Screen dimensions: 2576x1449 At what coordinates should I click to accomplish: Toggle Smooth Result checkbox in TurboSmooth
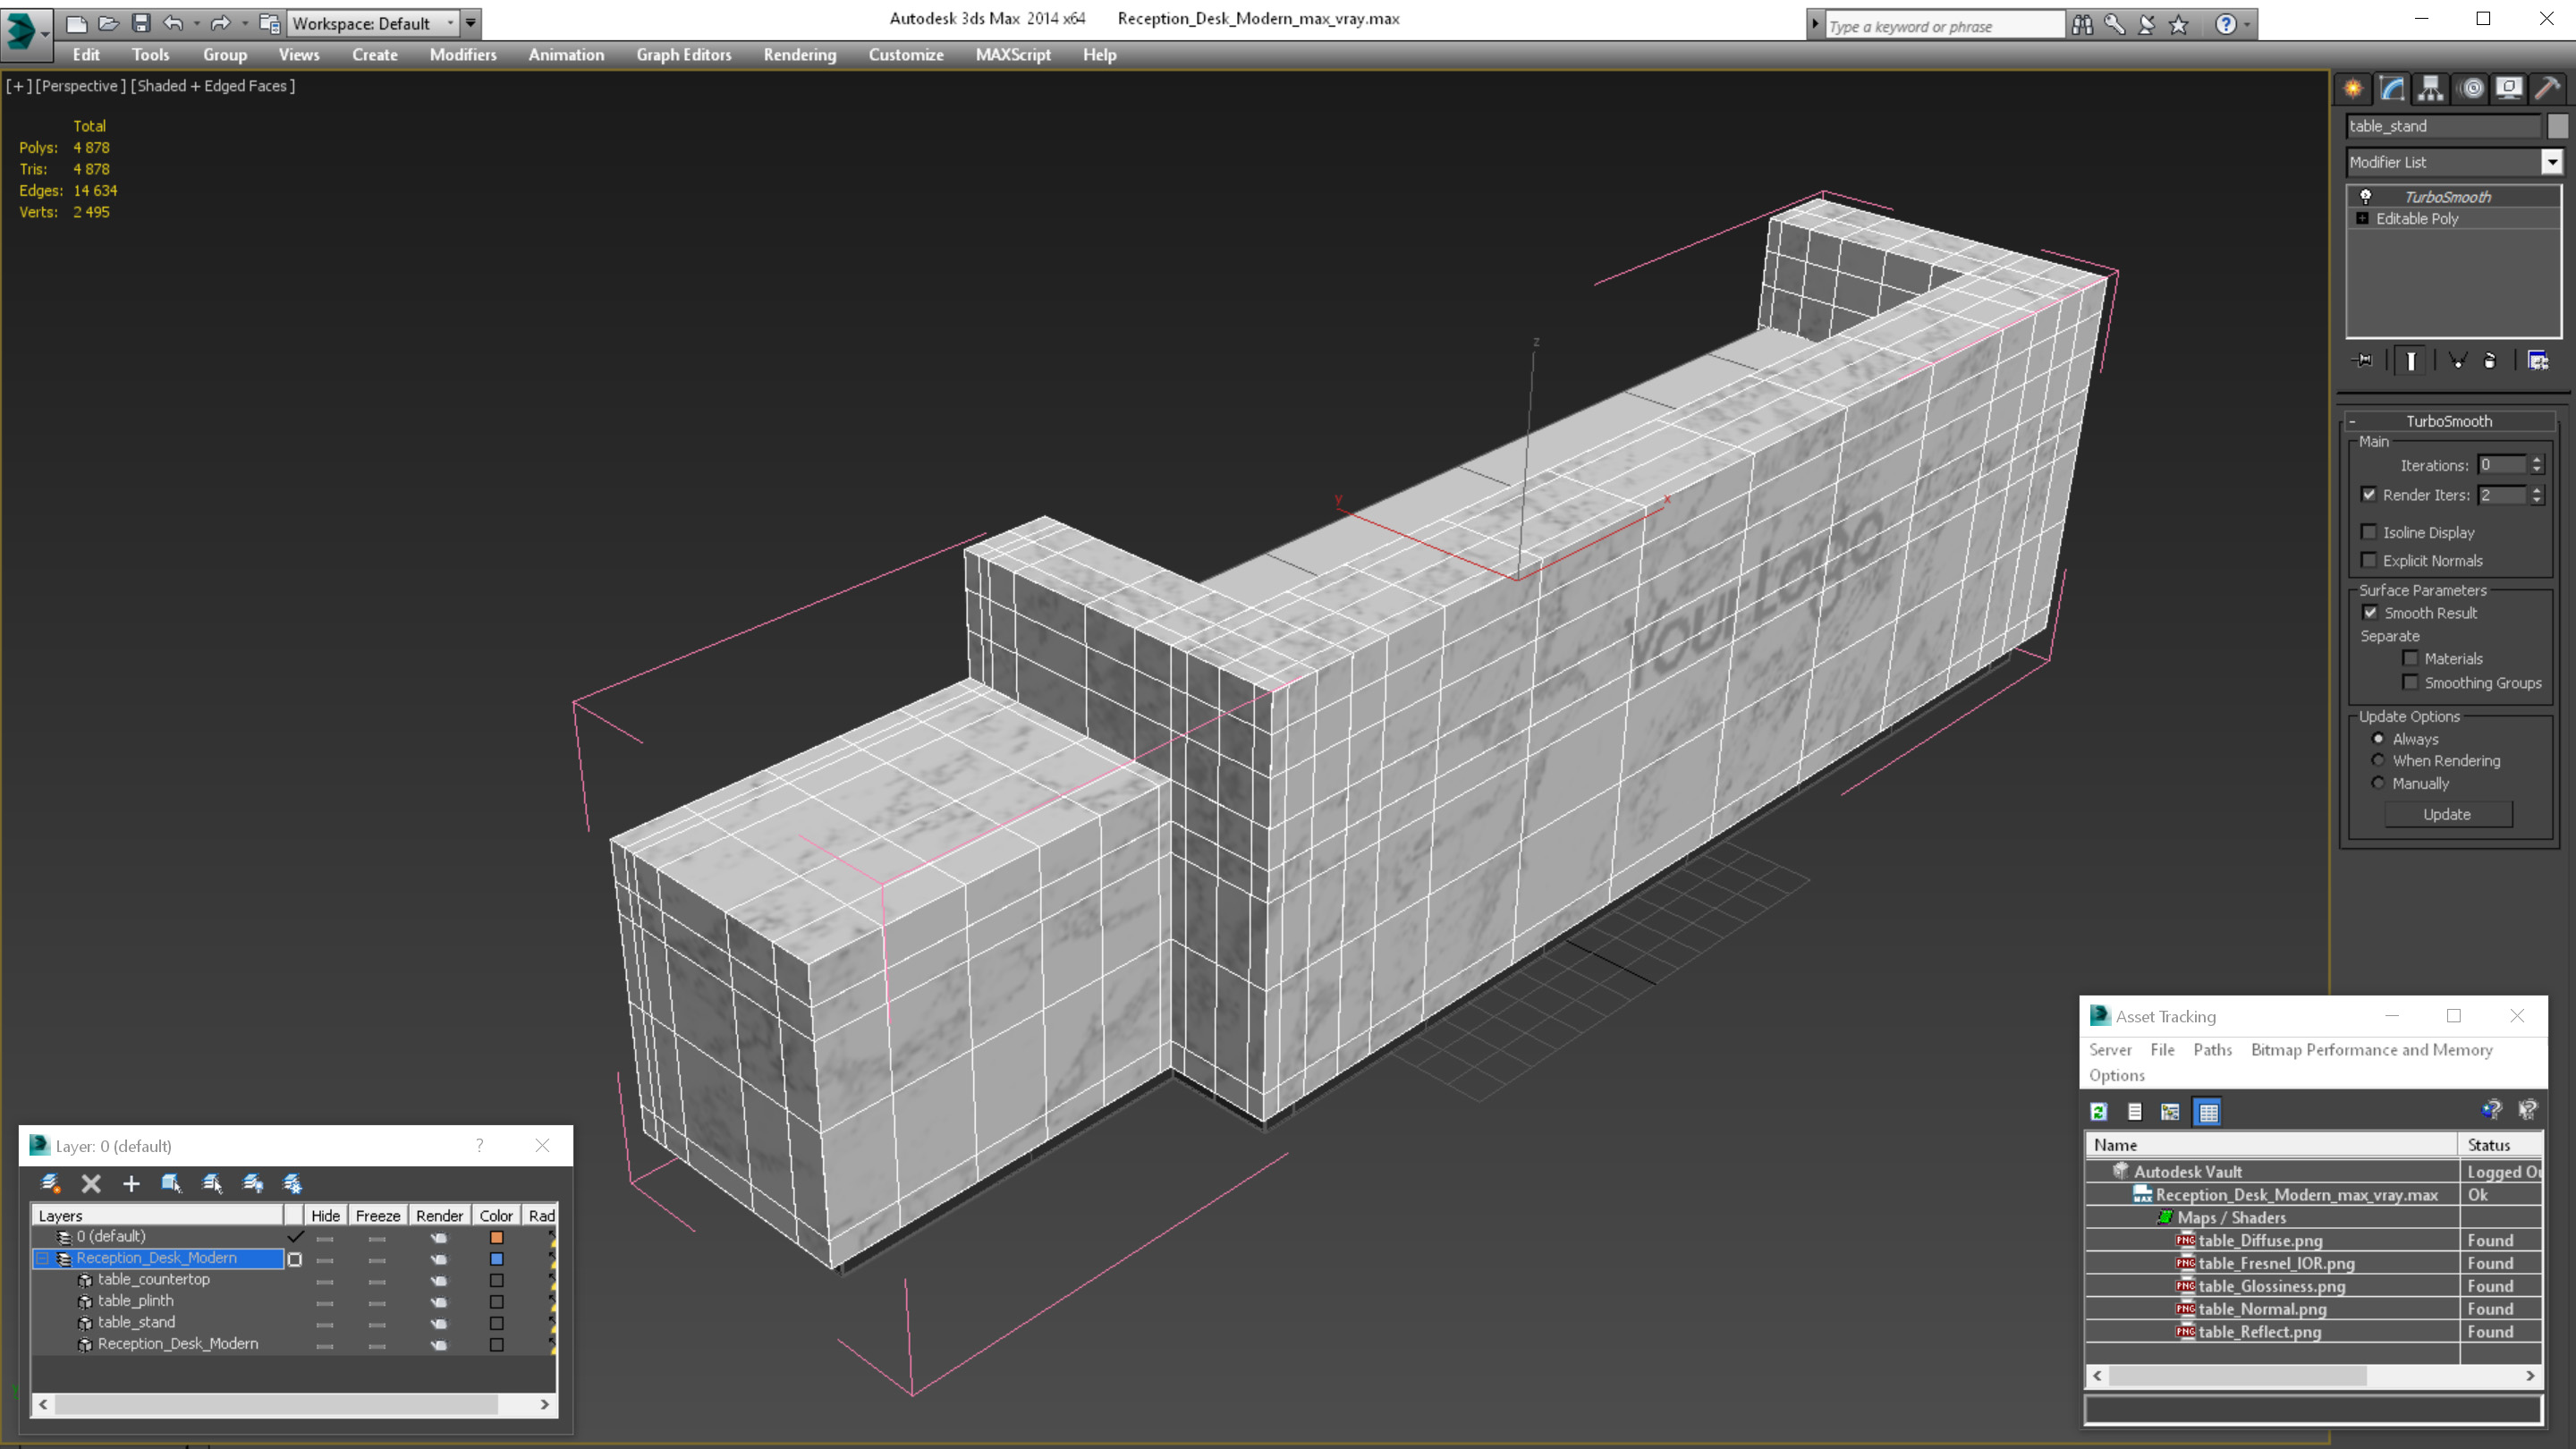2369,612
